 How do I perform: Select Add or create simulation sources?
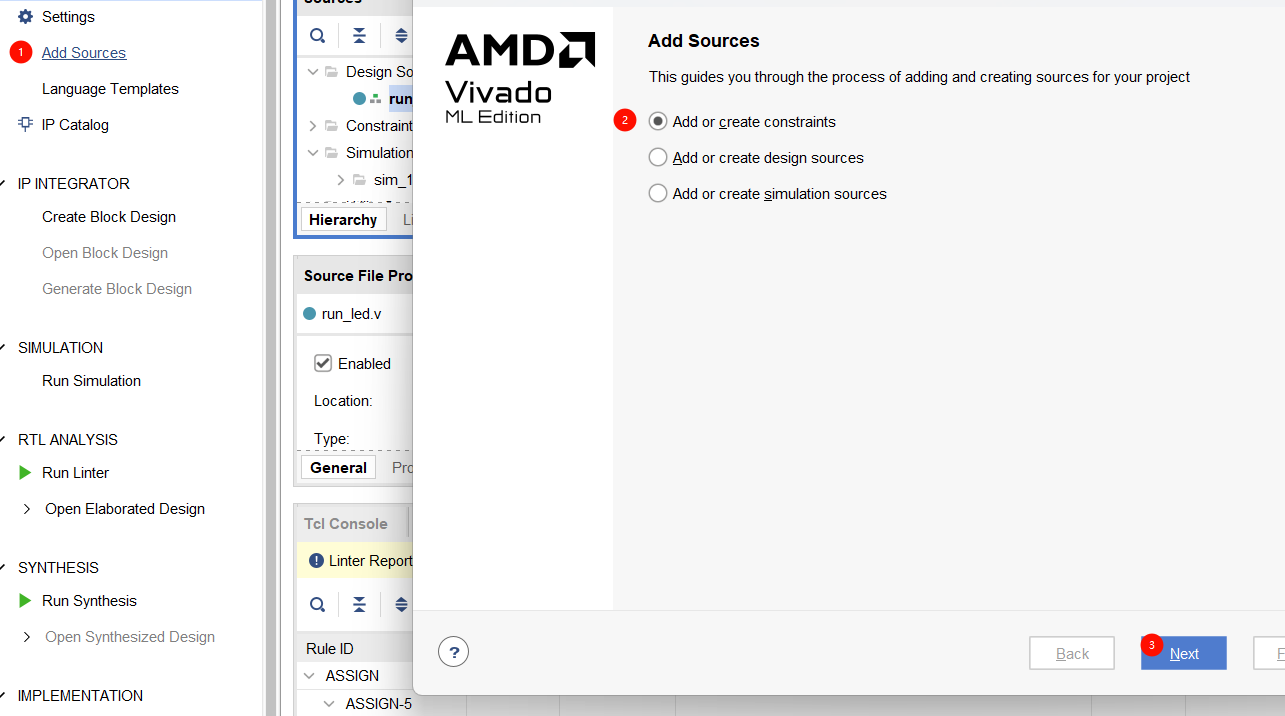[658, 194]
